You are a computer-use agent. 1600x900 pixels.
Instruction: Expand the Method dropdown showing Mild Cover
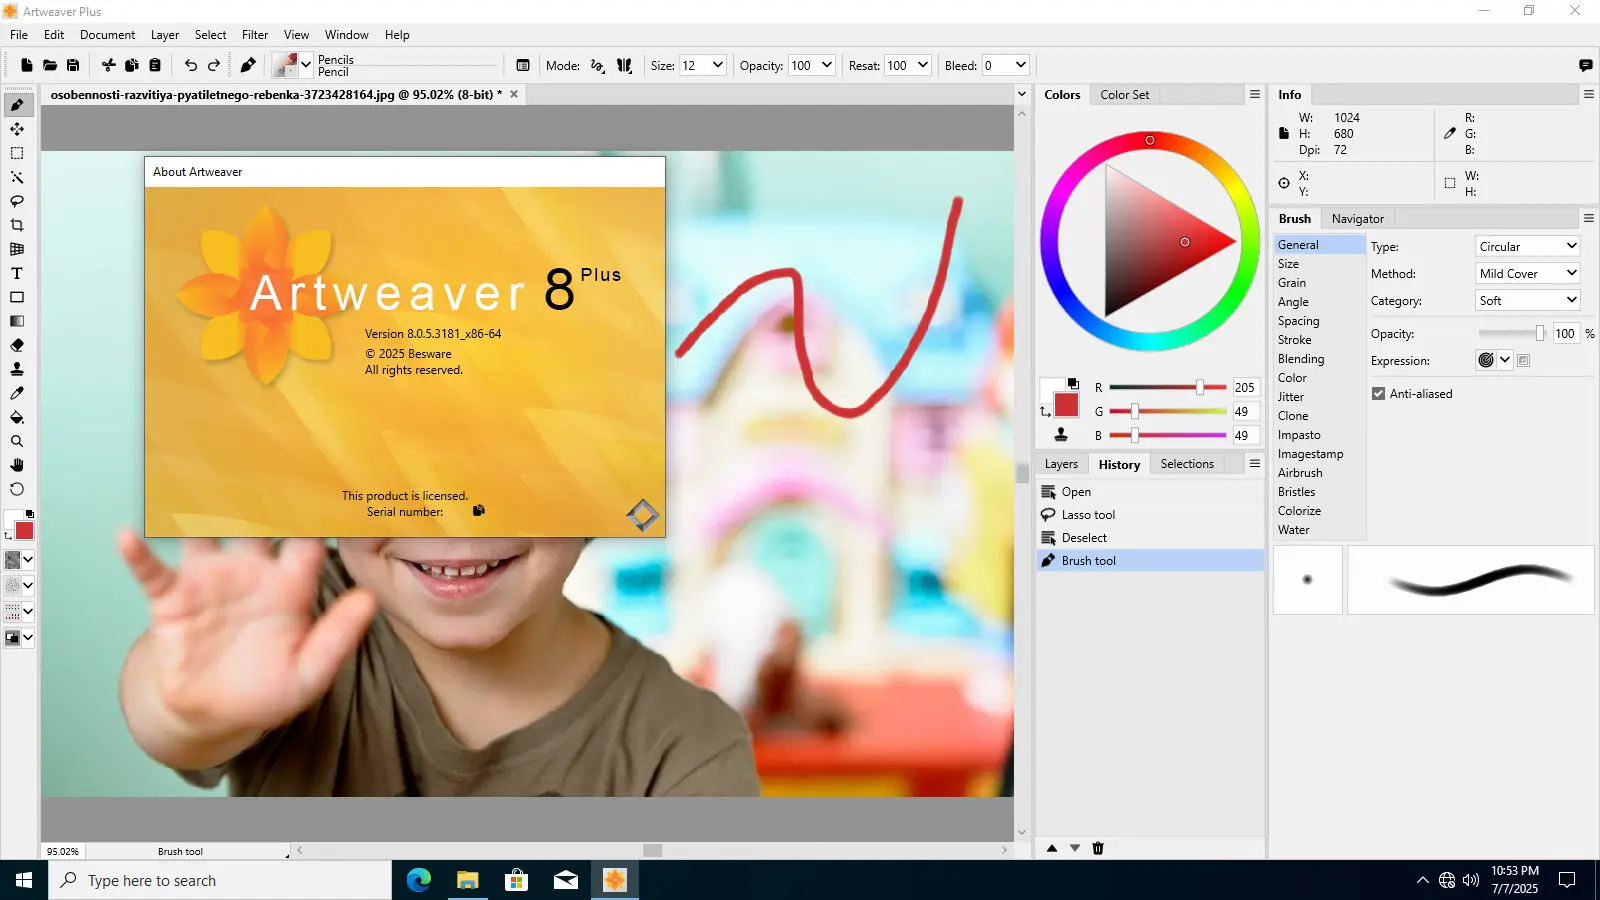click(1527, 273)
